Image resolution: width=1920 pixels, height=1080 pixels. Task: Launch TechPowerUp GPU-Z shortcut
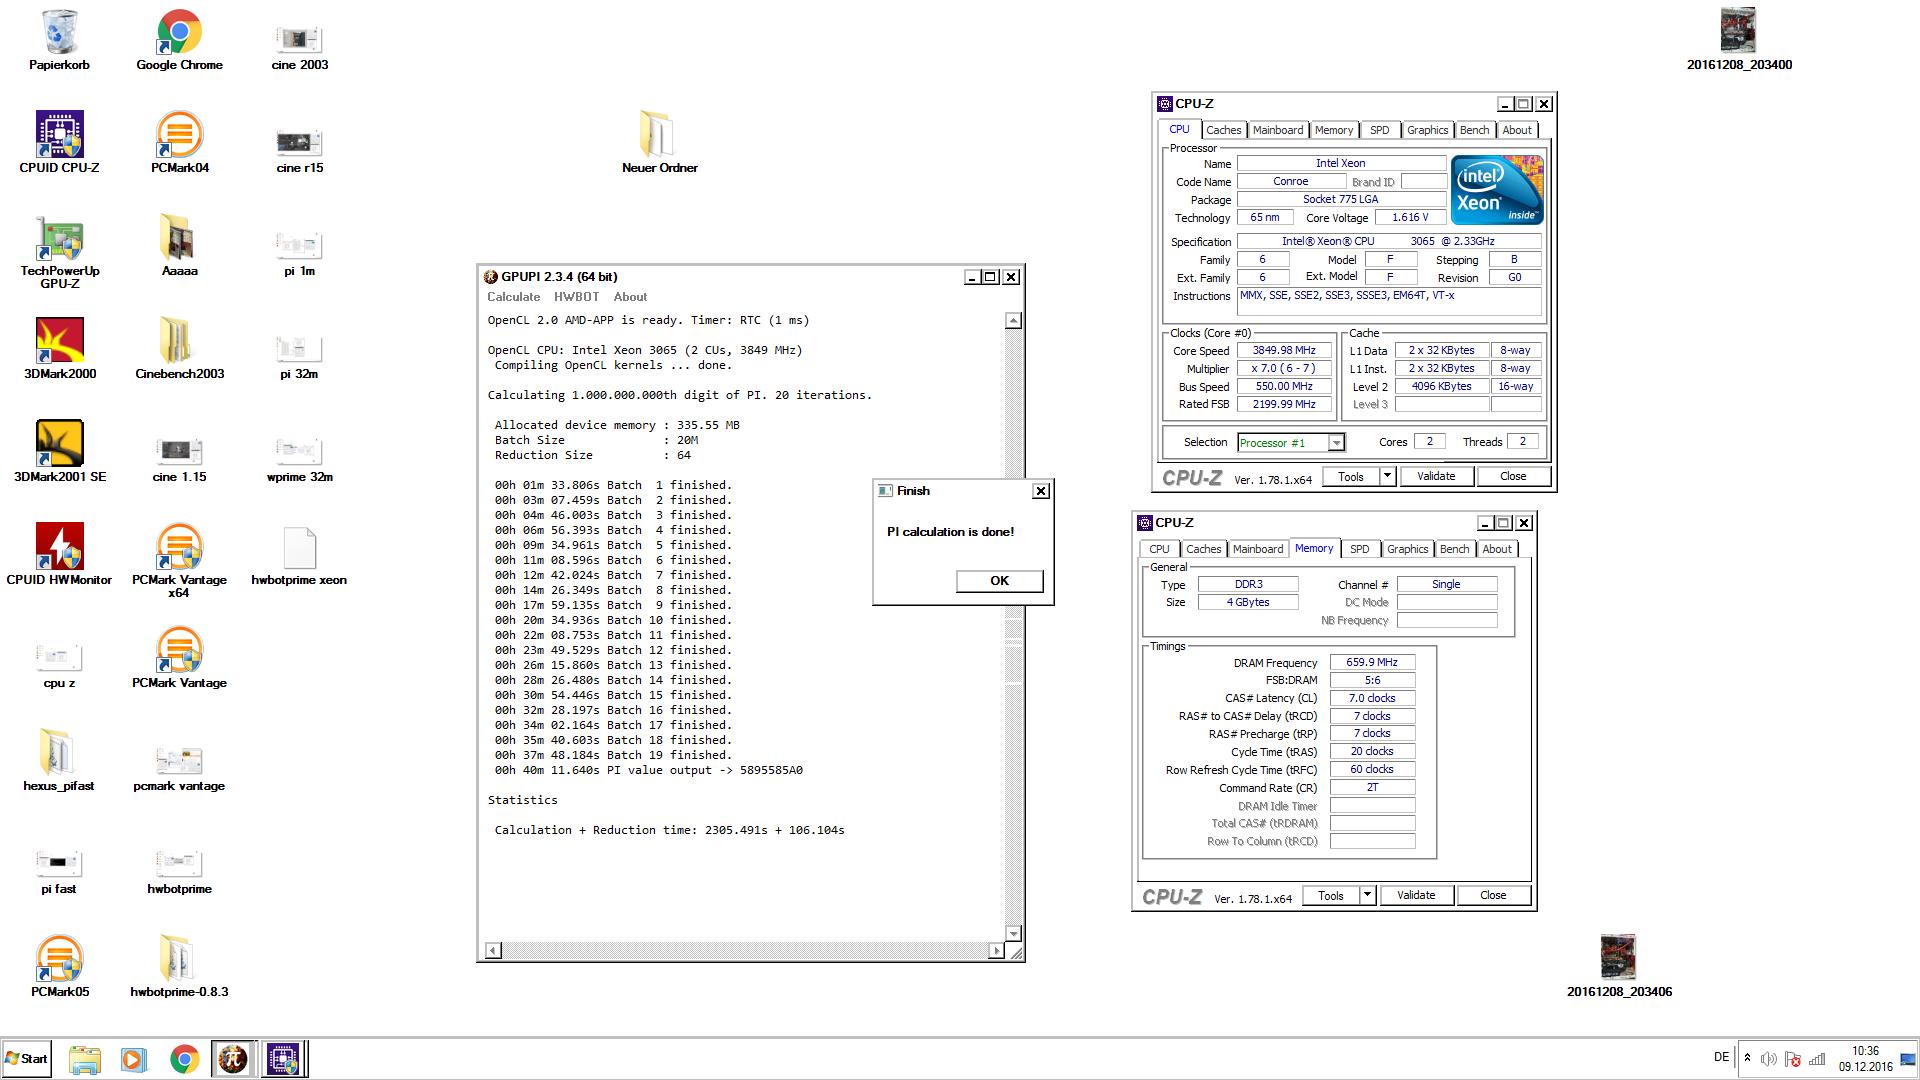[x=59, y=252]
